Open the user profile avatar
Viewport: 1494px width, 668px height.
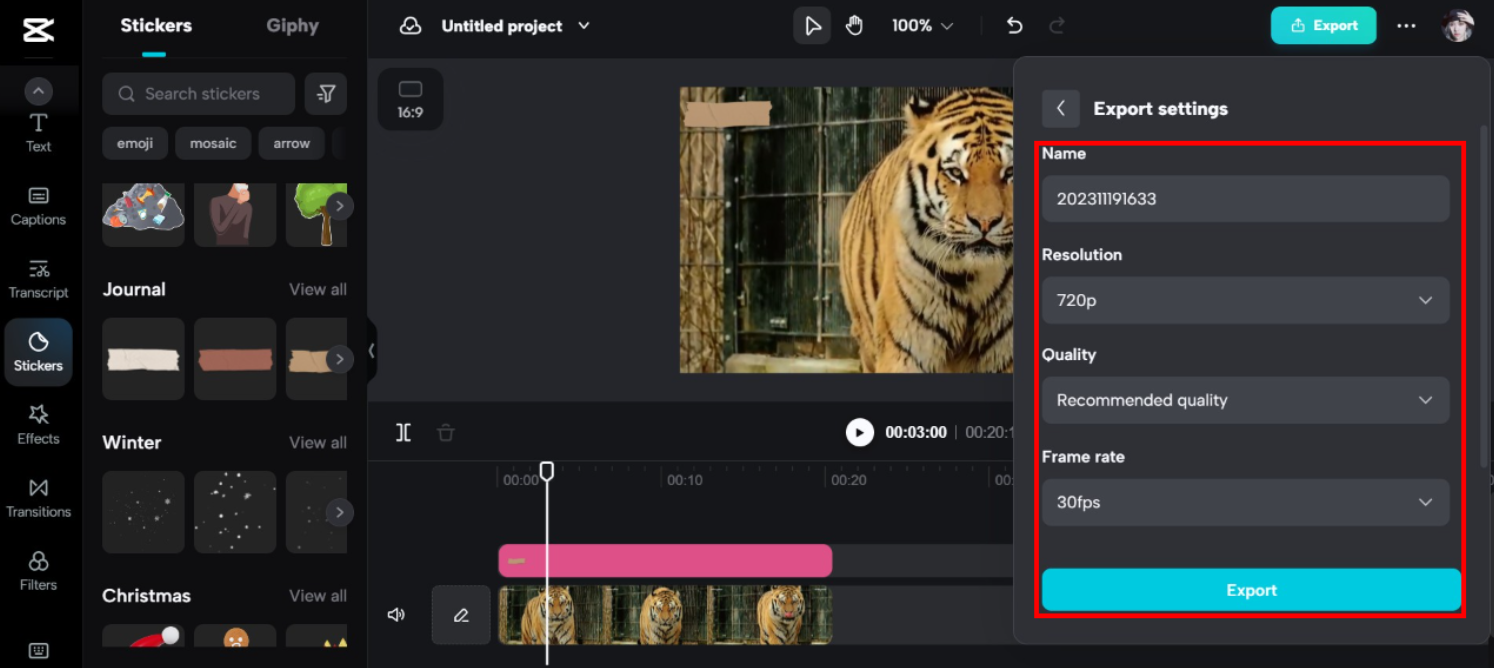point(1457,26)
